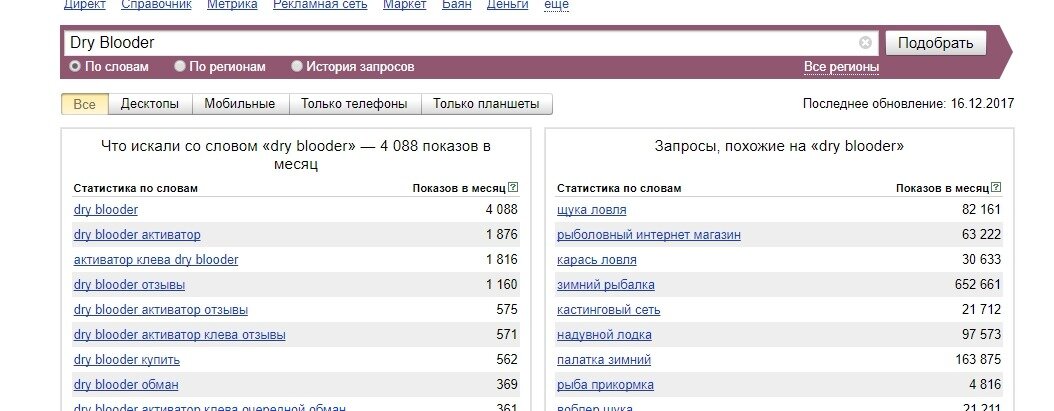Open the 'dry blooder' query link
Screen dimensions: 1054x411
(x=106, y=210)
